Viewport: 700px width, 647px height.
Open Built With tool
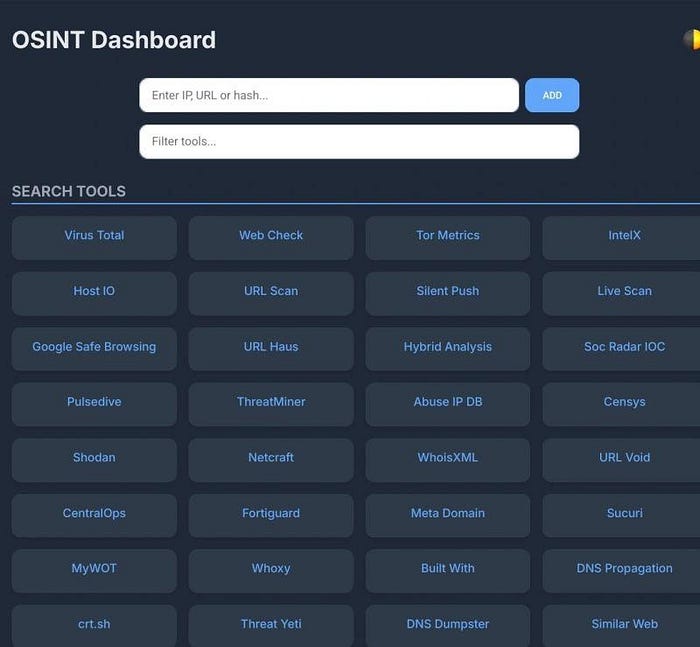(448, 571)
